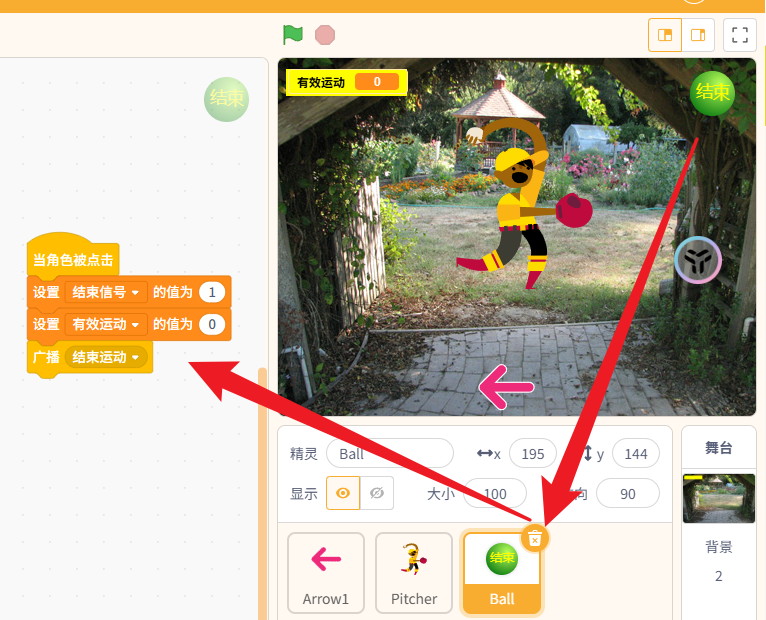This screenshot has height=620, width=766.
Task: Hide the sprite using crossed-eye button
Action: pyautogui.click(x=377, y=493)
